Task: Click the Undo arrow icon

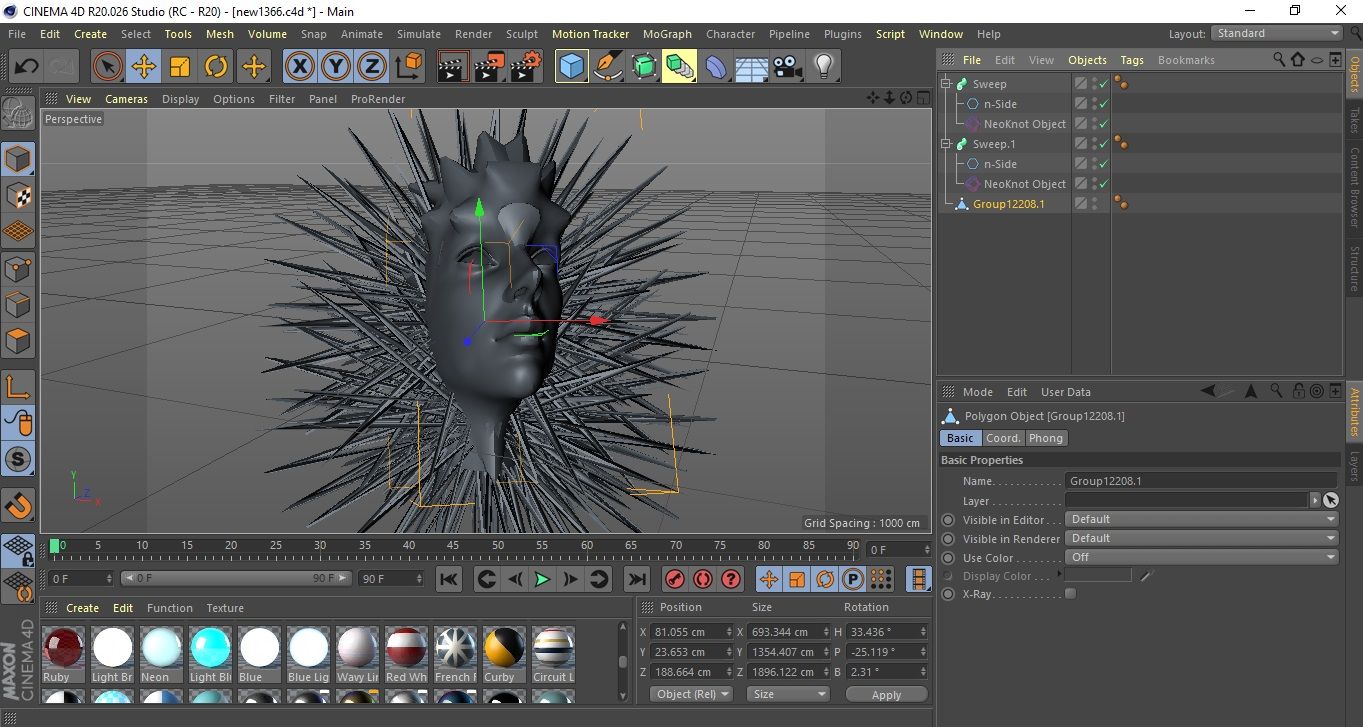Action: coord(26,67)
